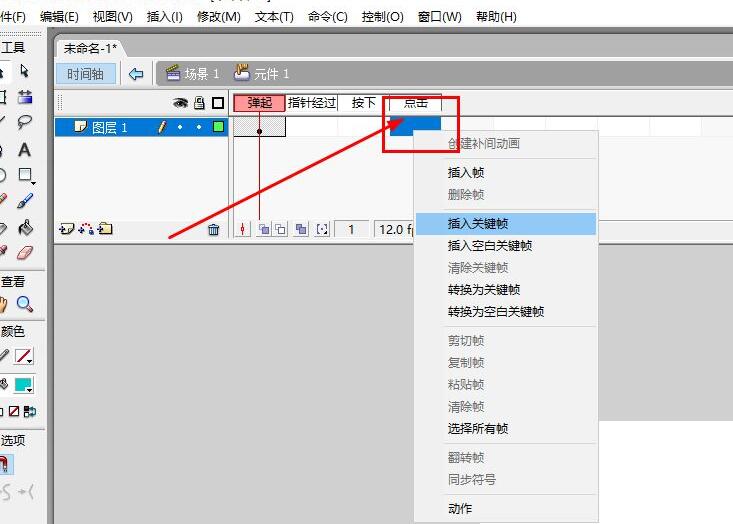Open the stroke color picker
The image size is (733, 524).
click(x=23, y=356)
